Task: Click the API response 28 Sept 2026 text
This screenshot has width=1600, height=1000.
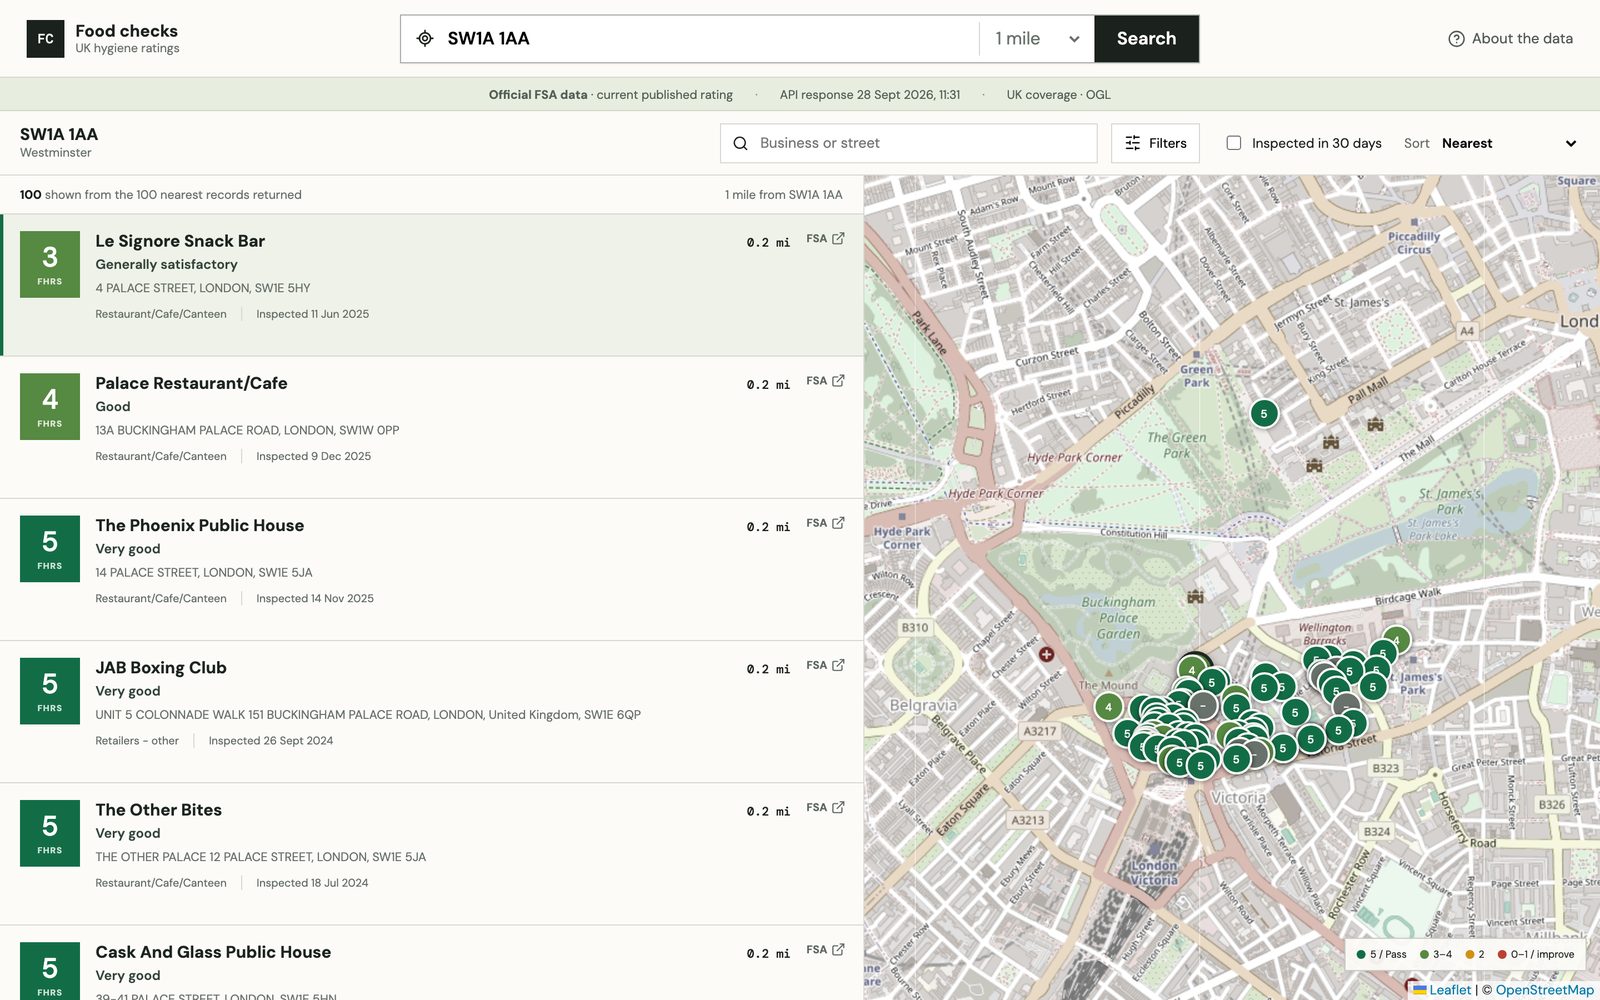Action: 870,95
